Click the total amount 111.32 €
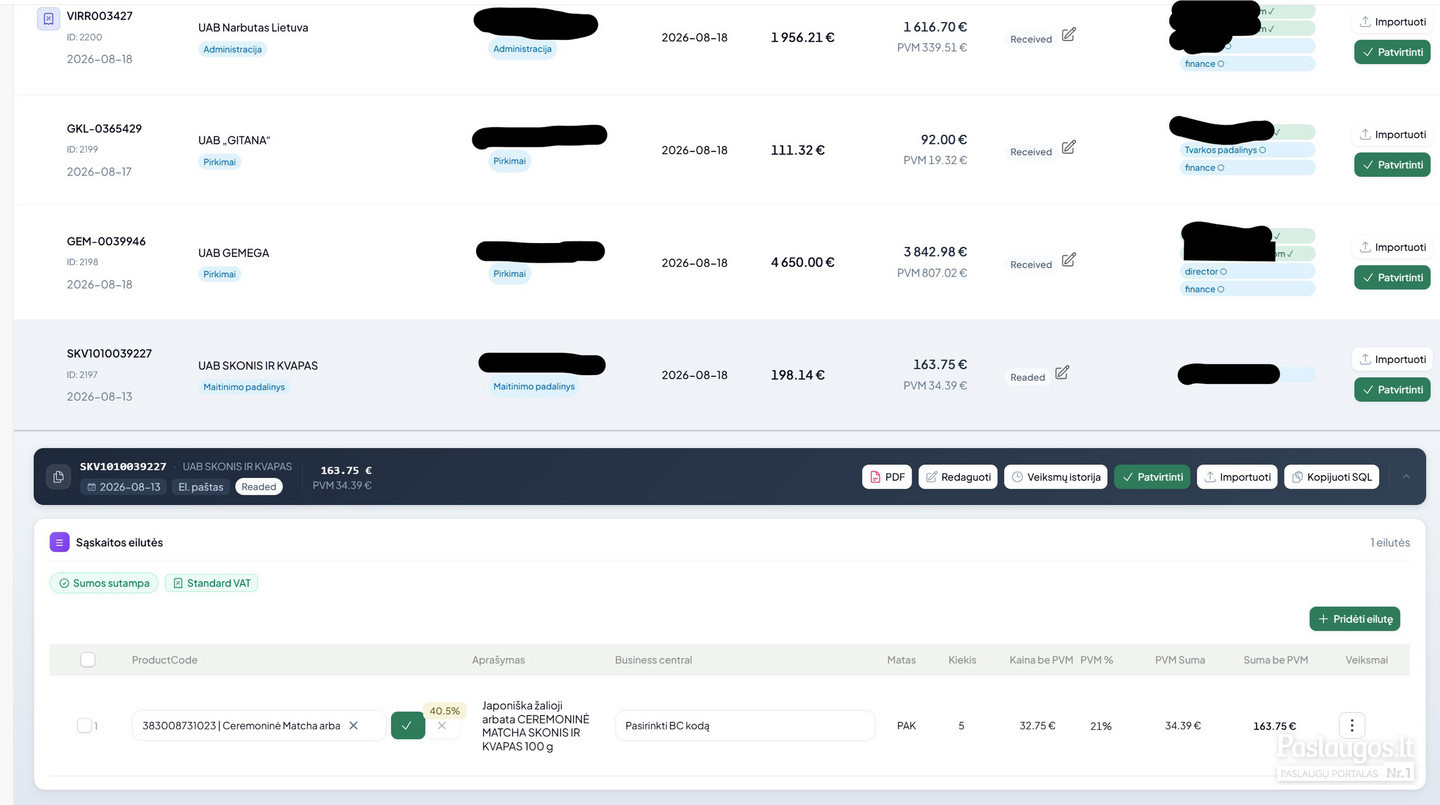 [x=797, y=150]
